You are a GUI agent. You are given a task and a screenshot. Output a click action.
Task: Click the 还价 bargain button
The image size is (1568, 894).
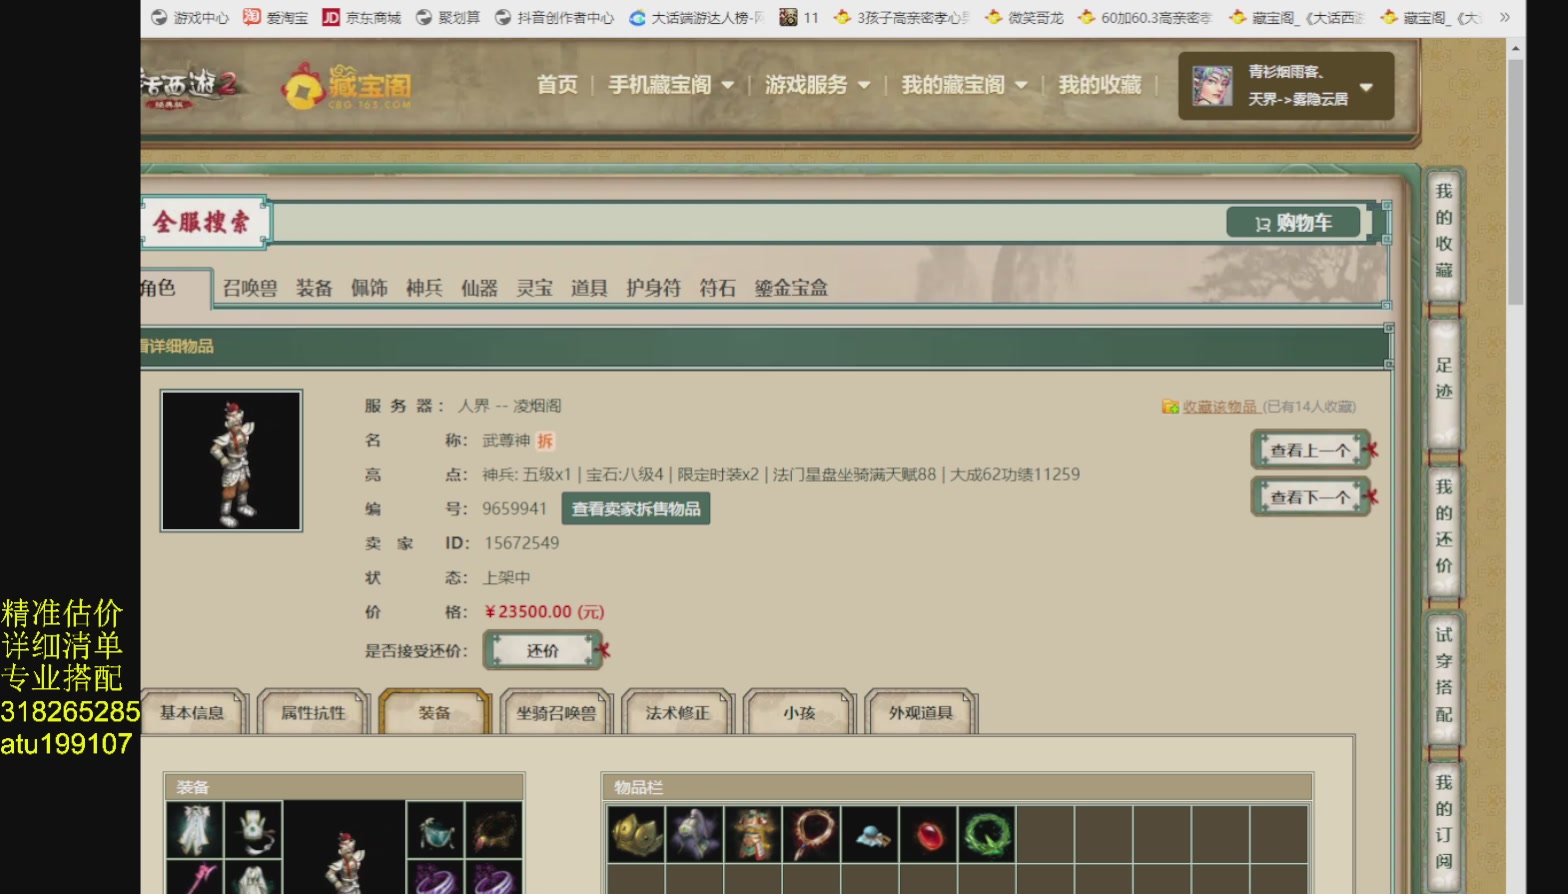543,651
